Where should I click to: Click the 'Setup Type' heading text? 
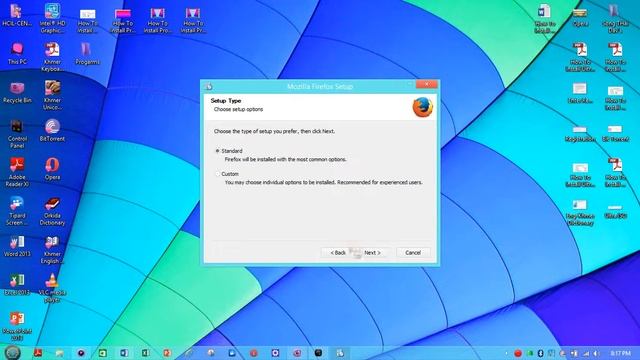point(226,100)
